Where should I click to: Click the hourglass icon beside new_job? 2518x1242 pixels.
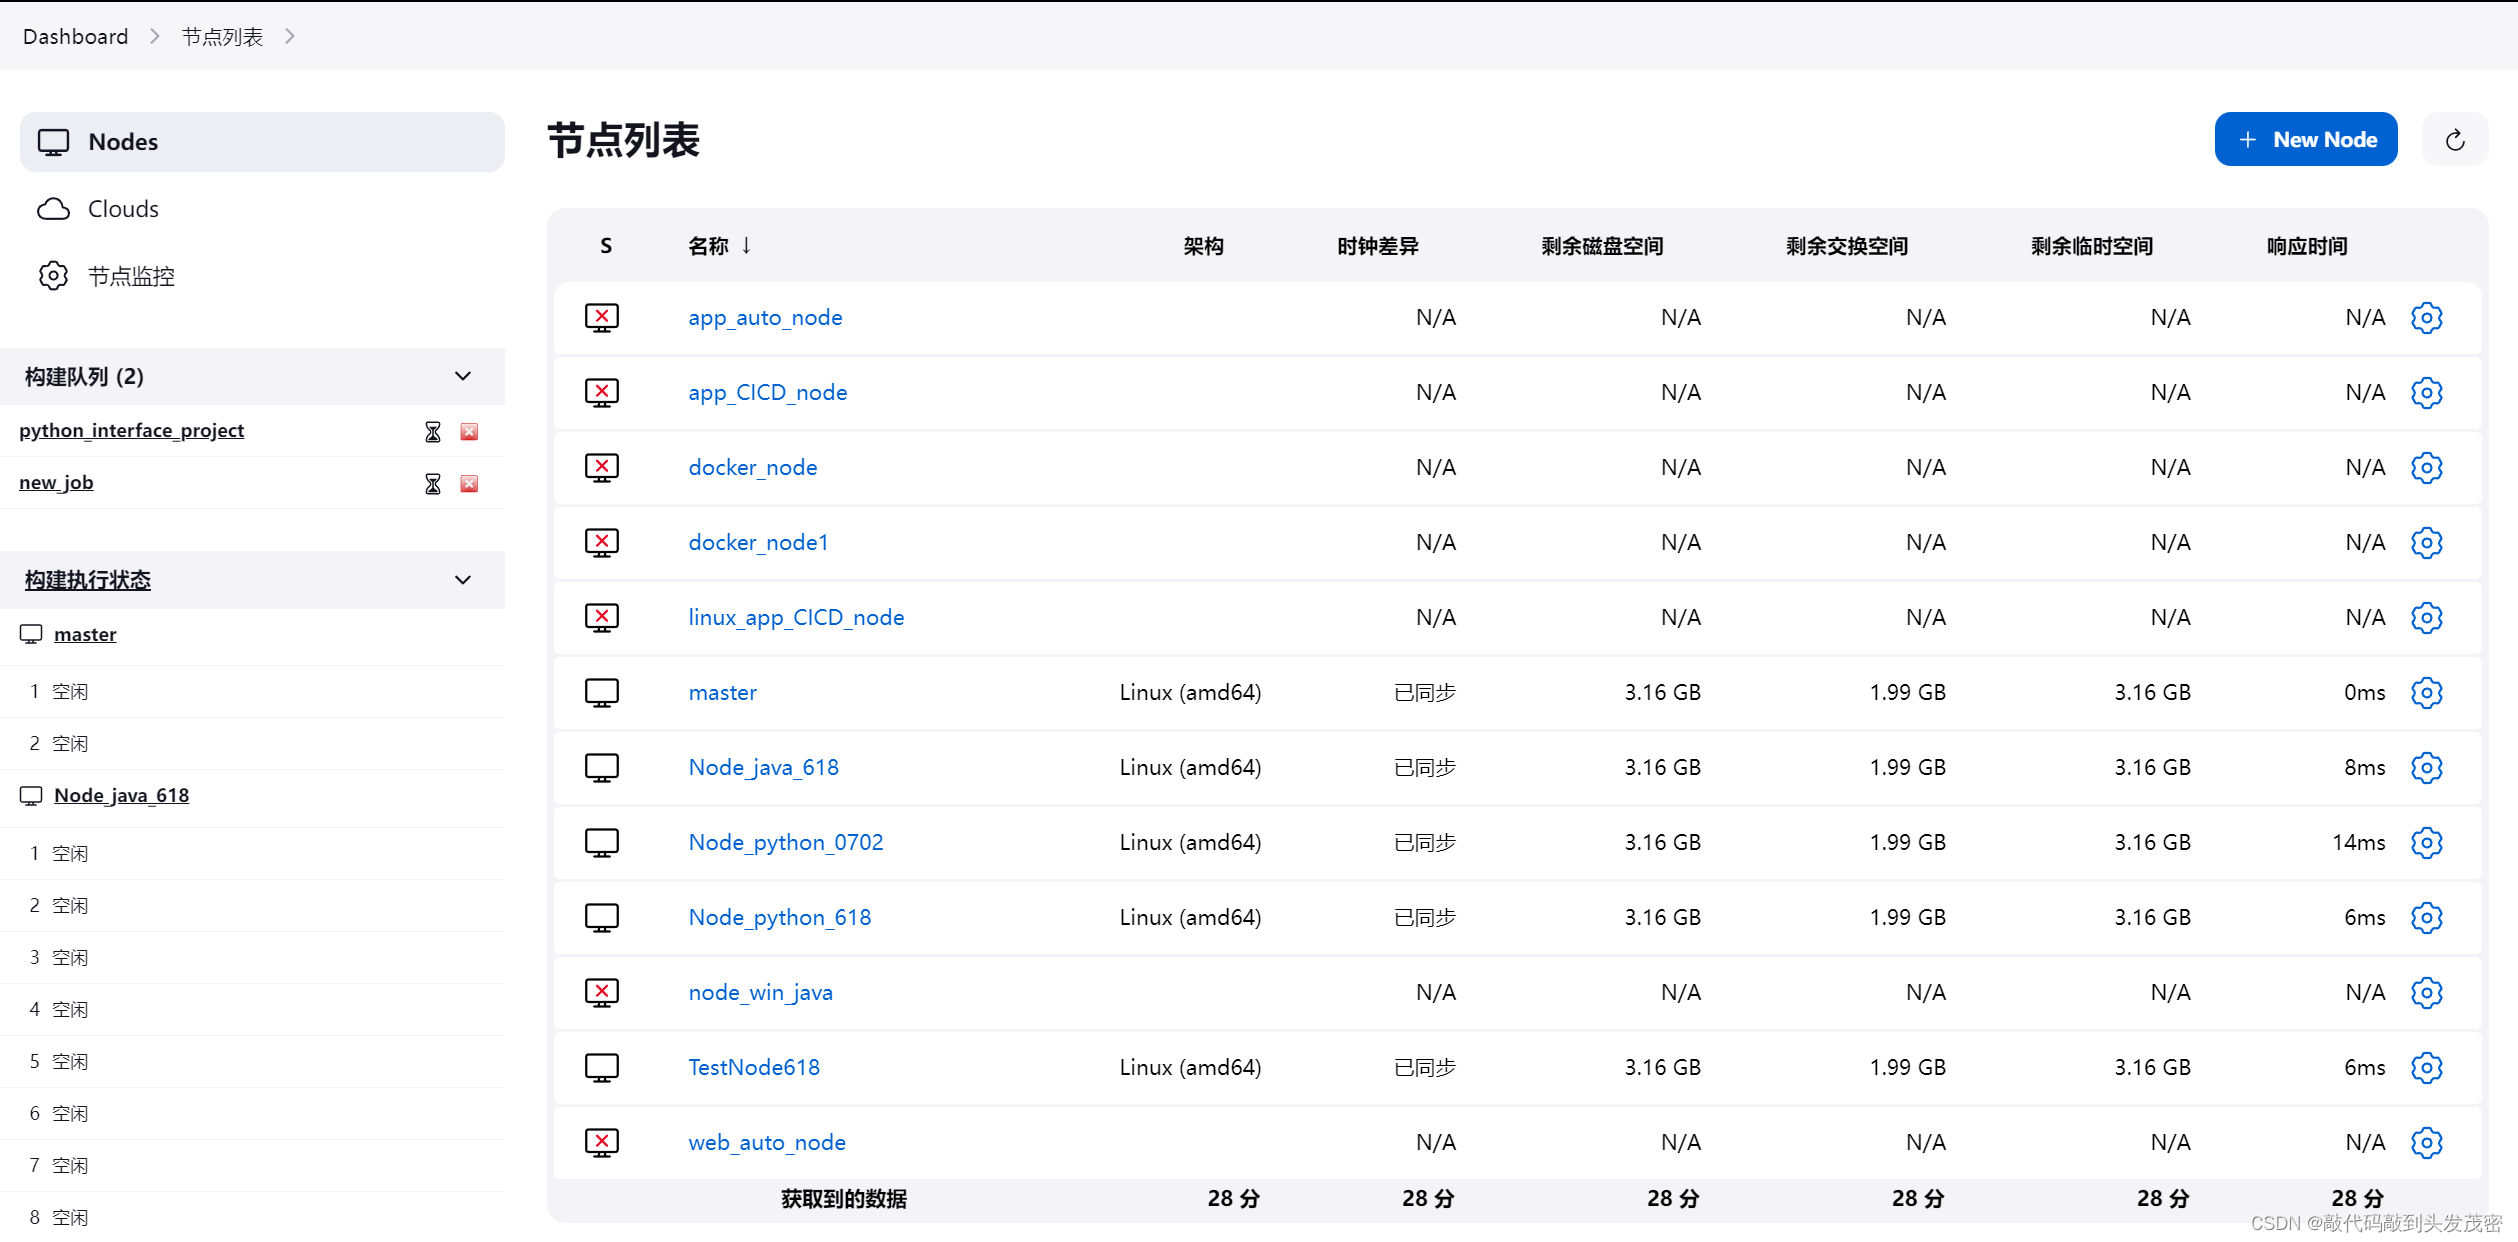433,484
